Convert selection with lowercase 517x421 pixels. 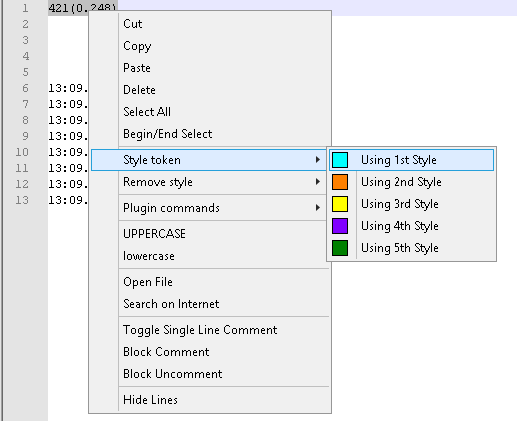point(210,256)
